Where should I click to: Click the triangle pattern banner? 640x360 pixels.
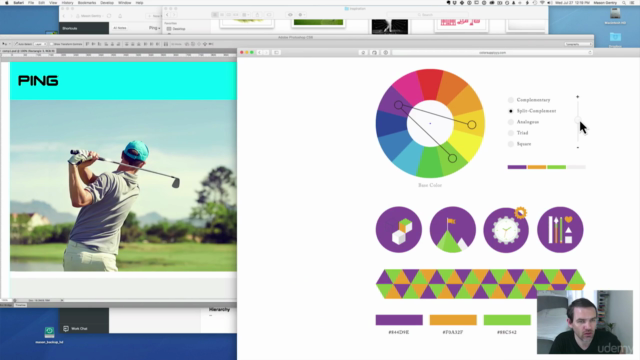[480, 284]
